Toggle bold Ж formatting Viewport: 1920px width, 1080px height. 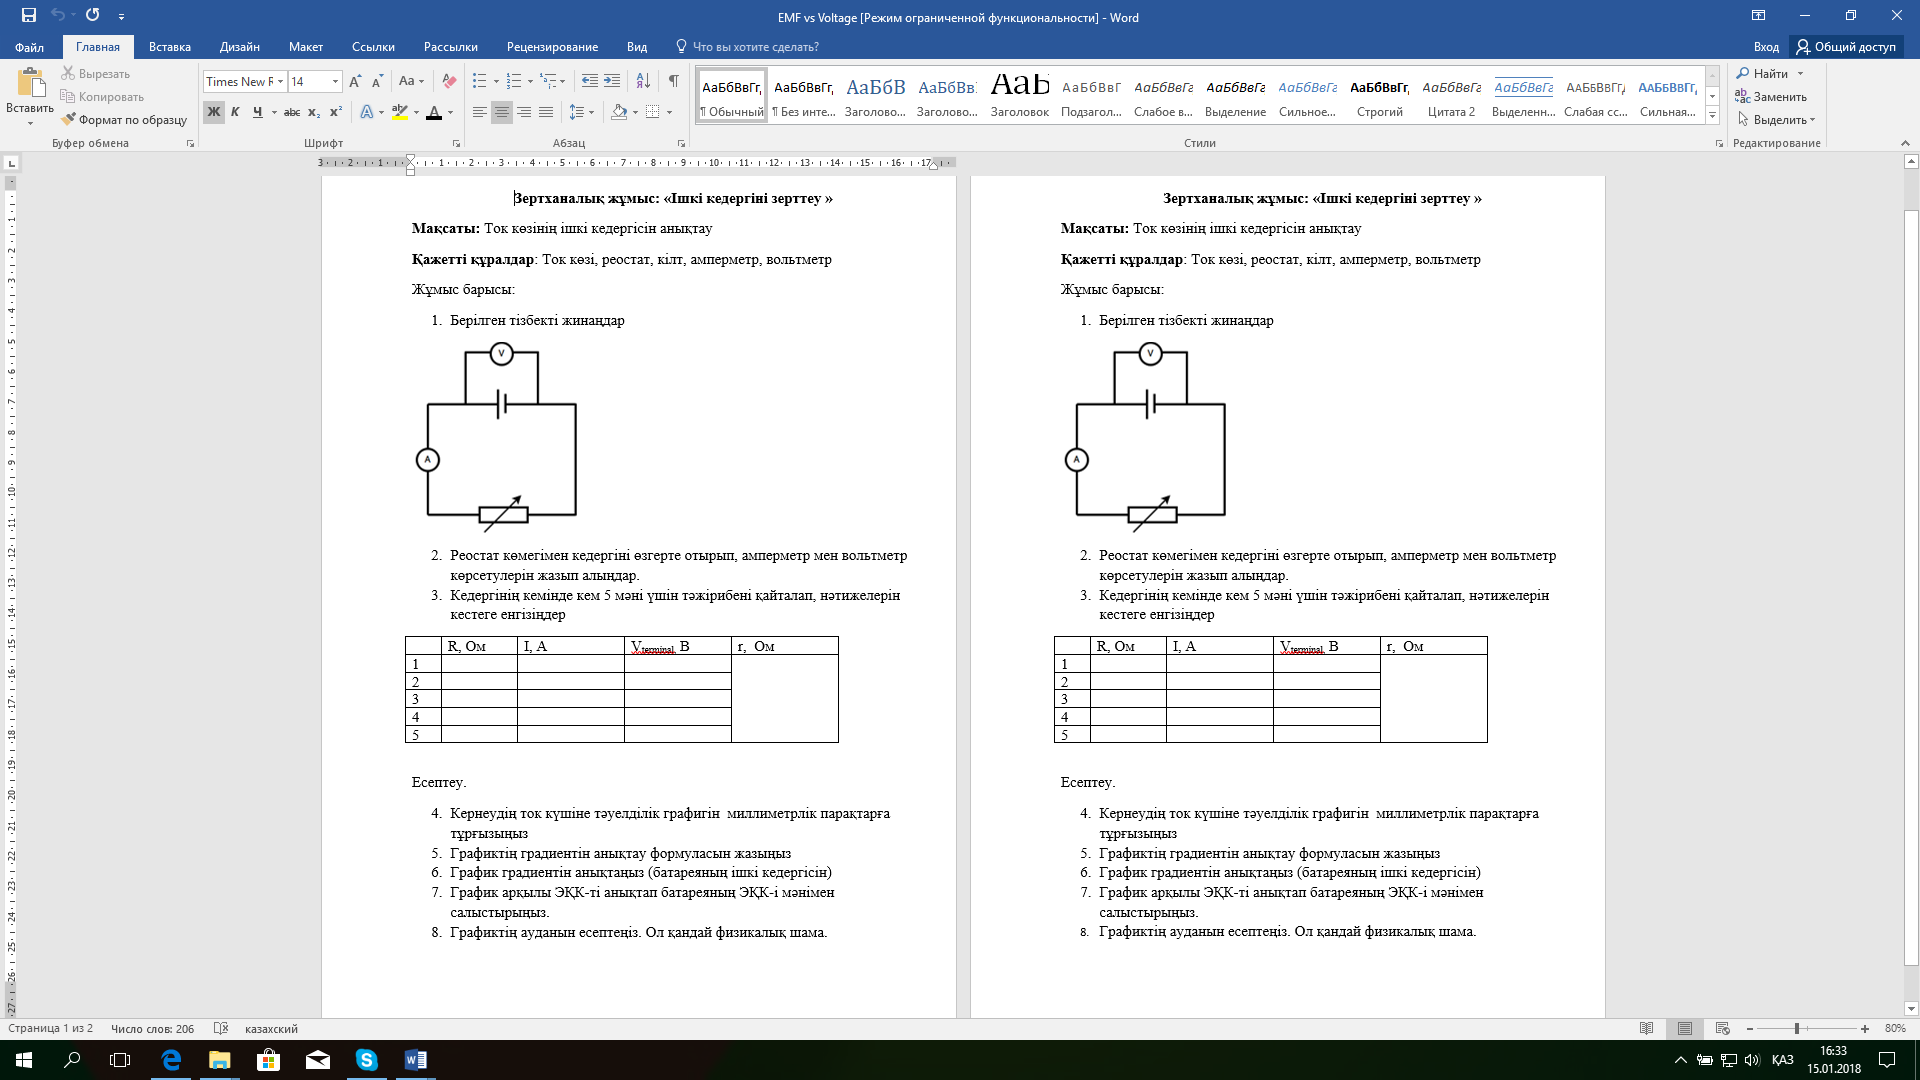click(x=213, y=112)
